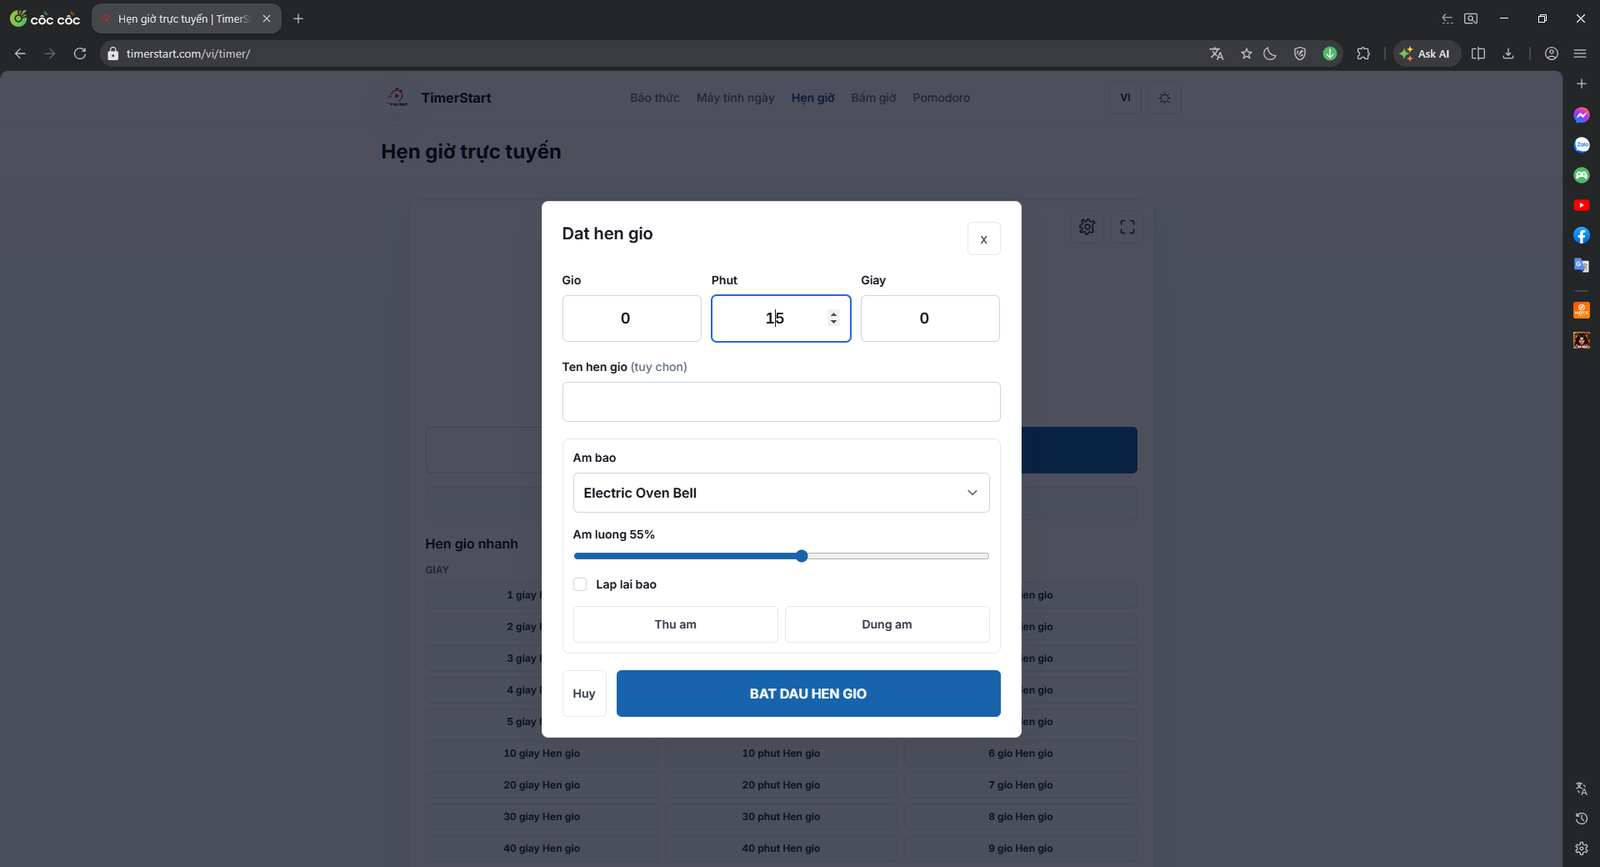Toggle light theme sun icon
The image size is (1600, 867).
1164,98
